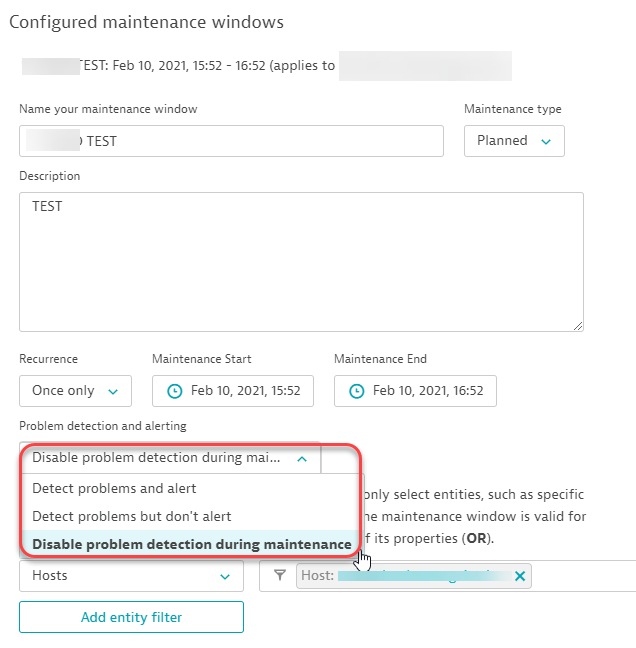The width and height of the screenshot is (636, 648).
Task: Click the funnel filter icon beside Host tag
Action: [280, 576]
